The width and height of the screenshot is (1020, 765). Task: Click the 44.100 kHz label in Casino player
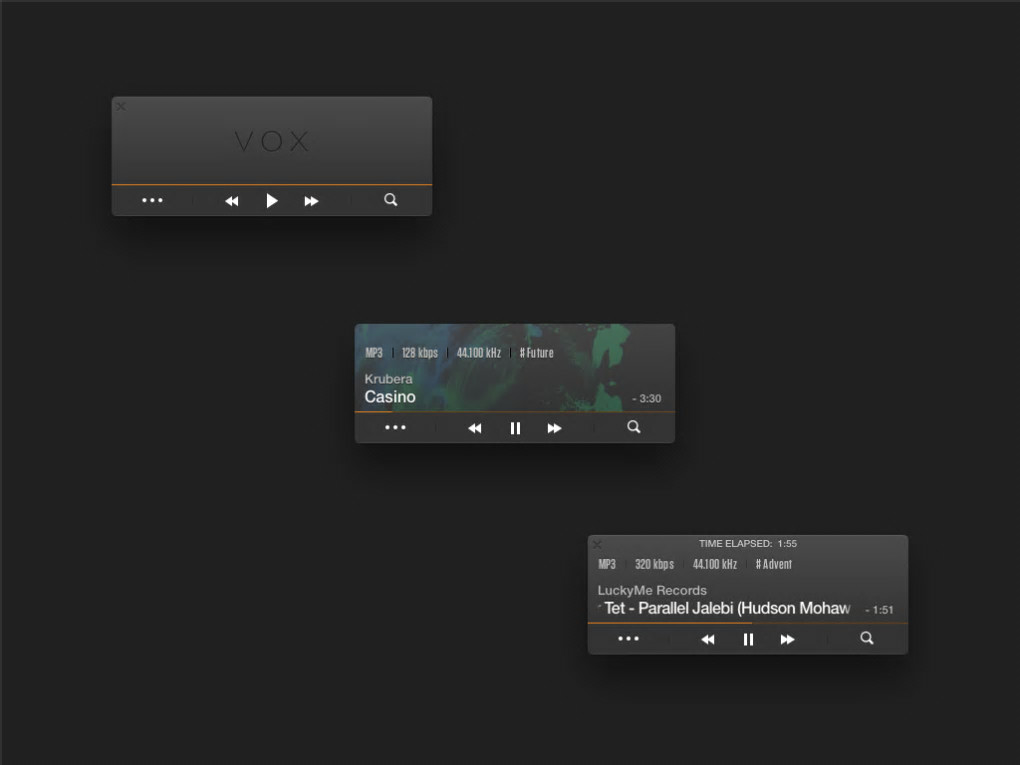point(479,353)
